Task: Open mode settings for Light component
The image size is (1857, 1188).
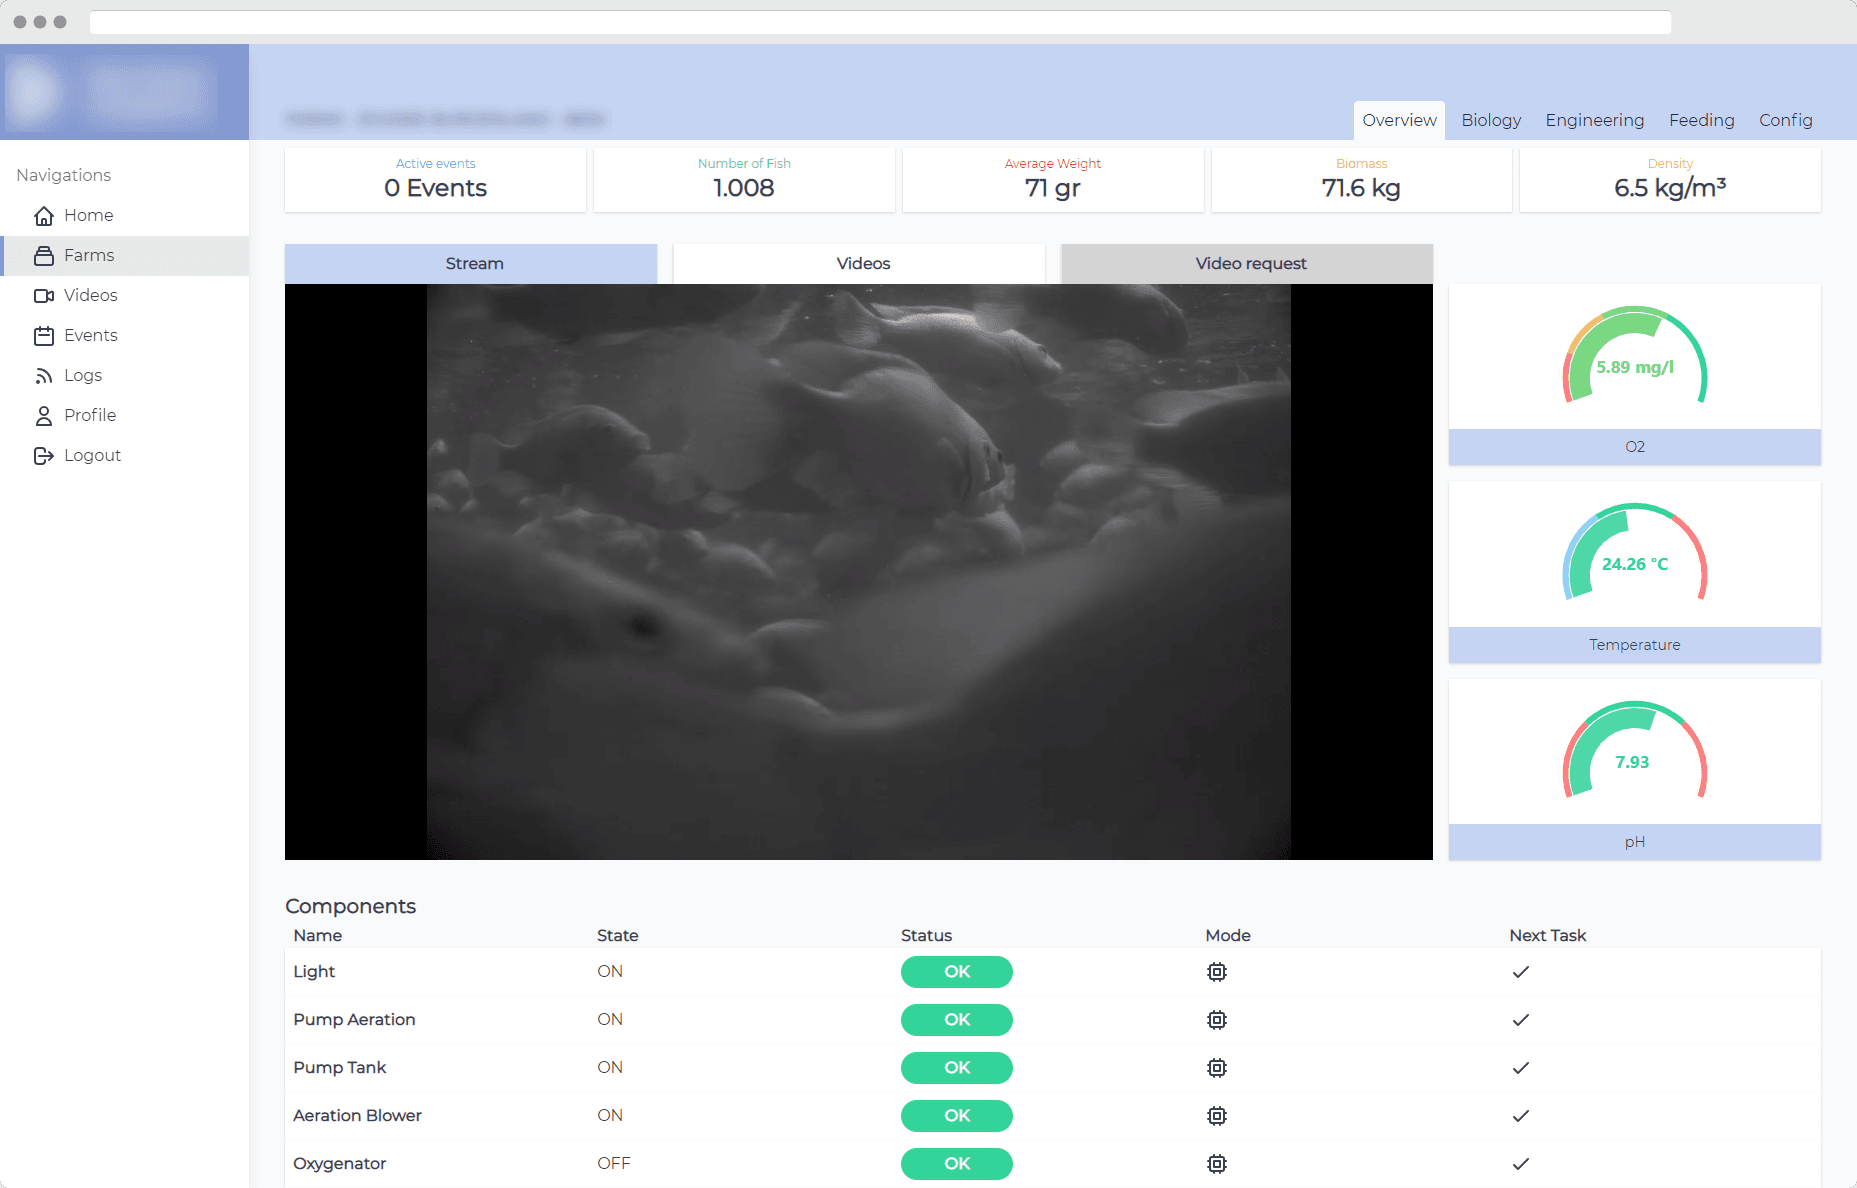Action: (1217, 971)
